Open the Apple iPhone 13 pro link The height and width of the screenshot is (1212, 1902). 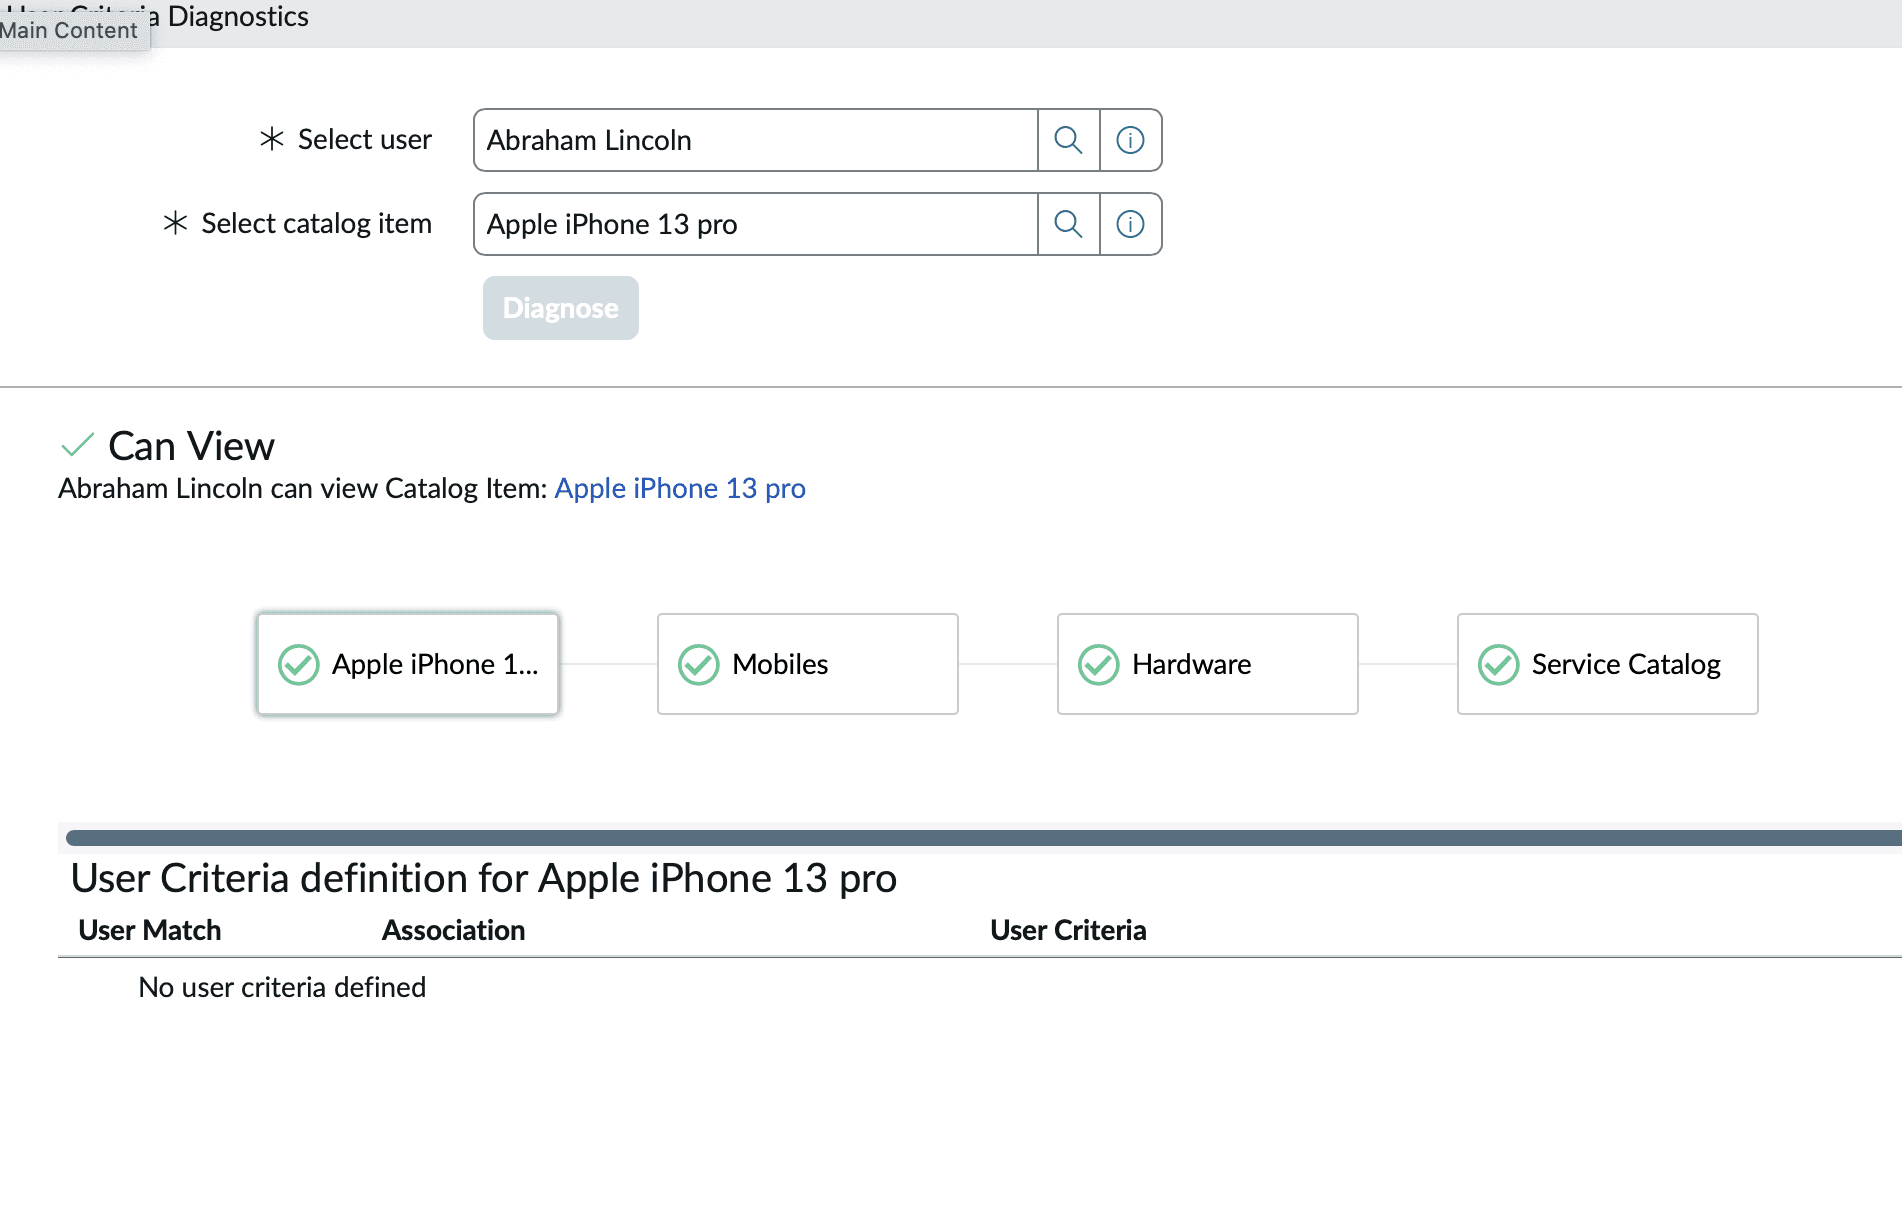coord(680,488)
